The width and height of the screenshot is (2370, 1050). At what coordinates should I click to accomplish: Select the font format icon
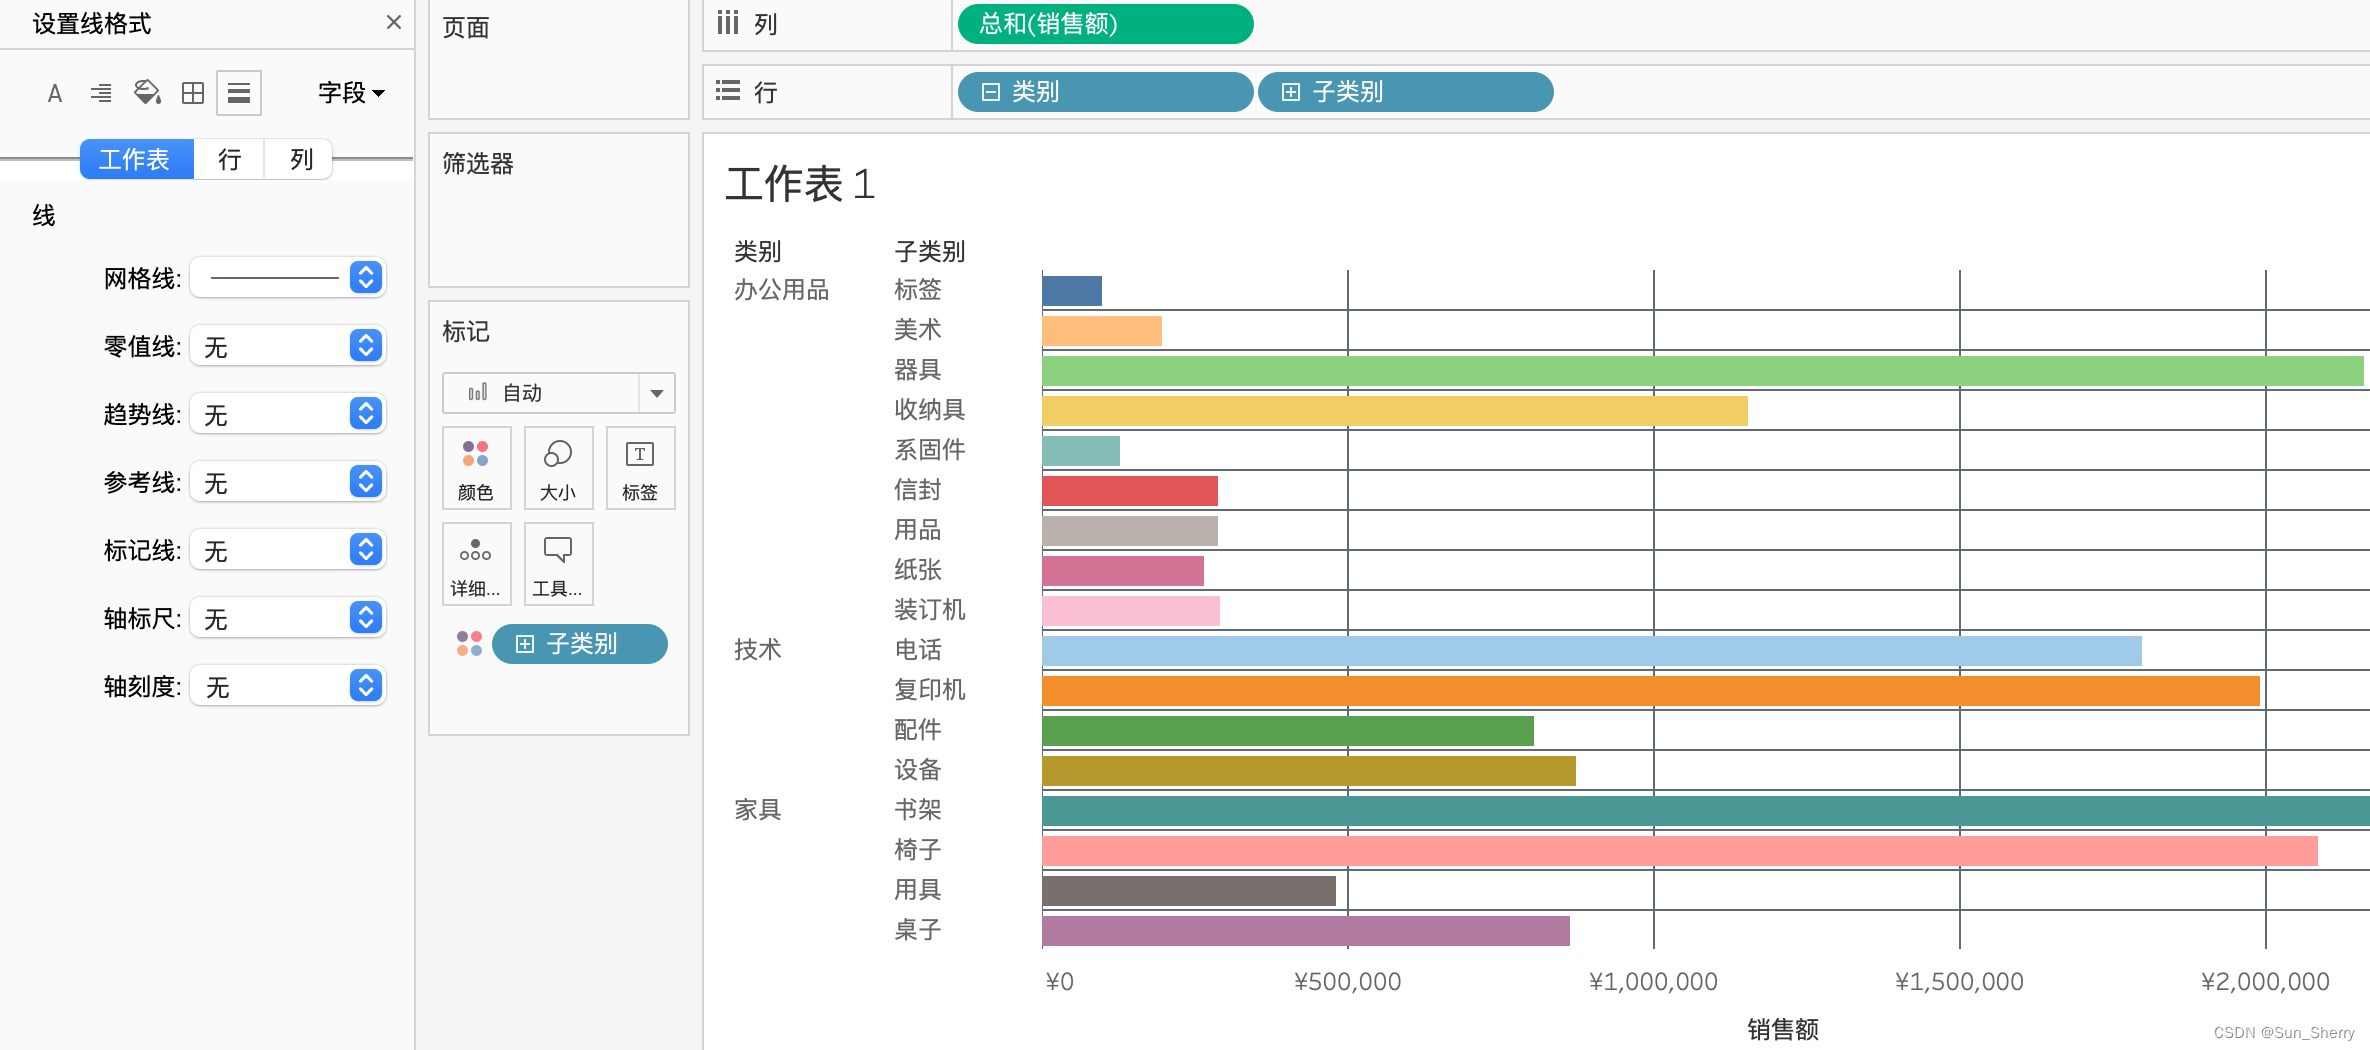(x=55, y=93)
